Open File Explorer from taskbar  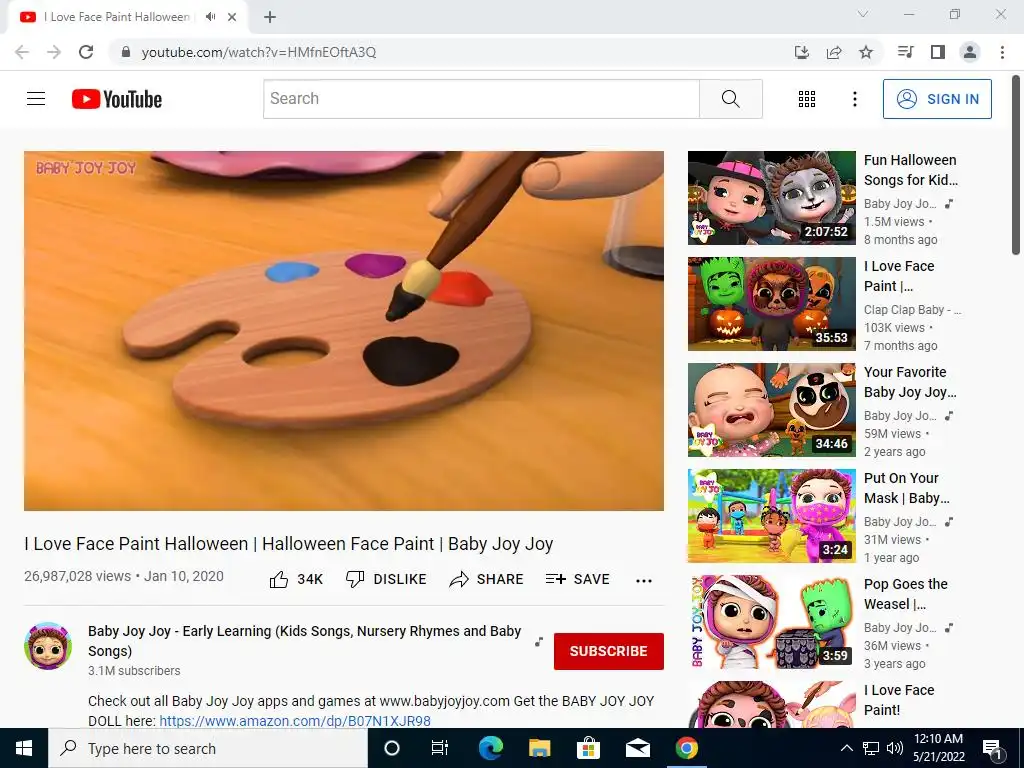click(539, 748)
